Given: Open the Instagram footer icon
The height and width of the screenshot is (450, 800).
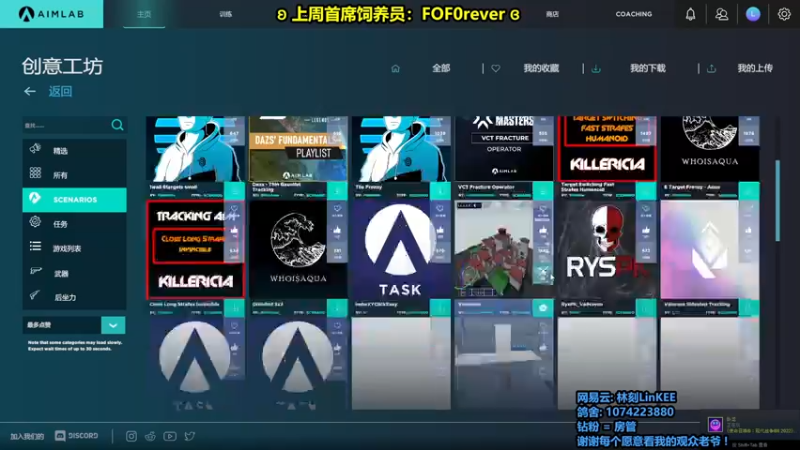Looking at the screenshot, I should (x=131, y=436).
